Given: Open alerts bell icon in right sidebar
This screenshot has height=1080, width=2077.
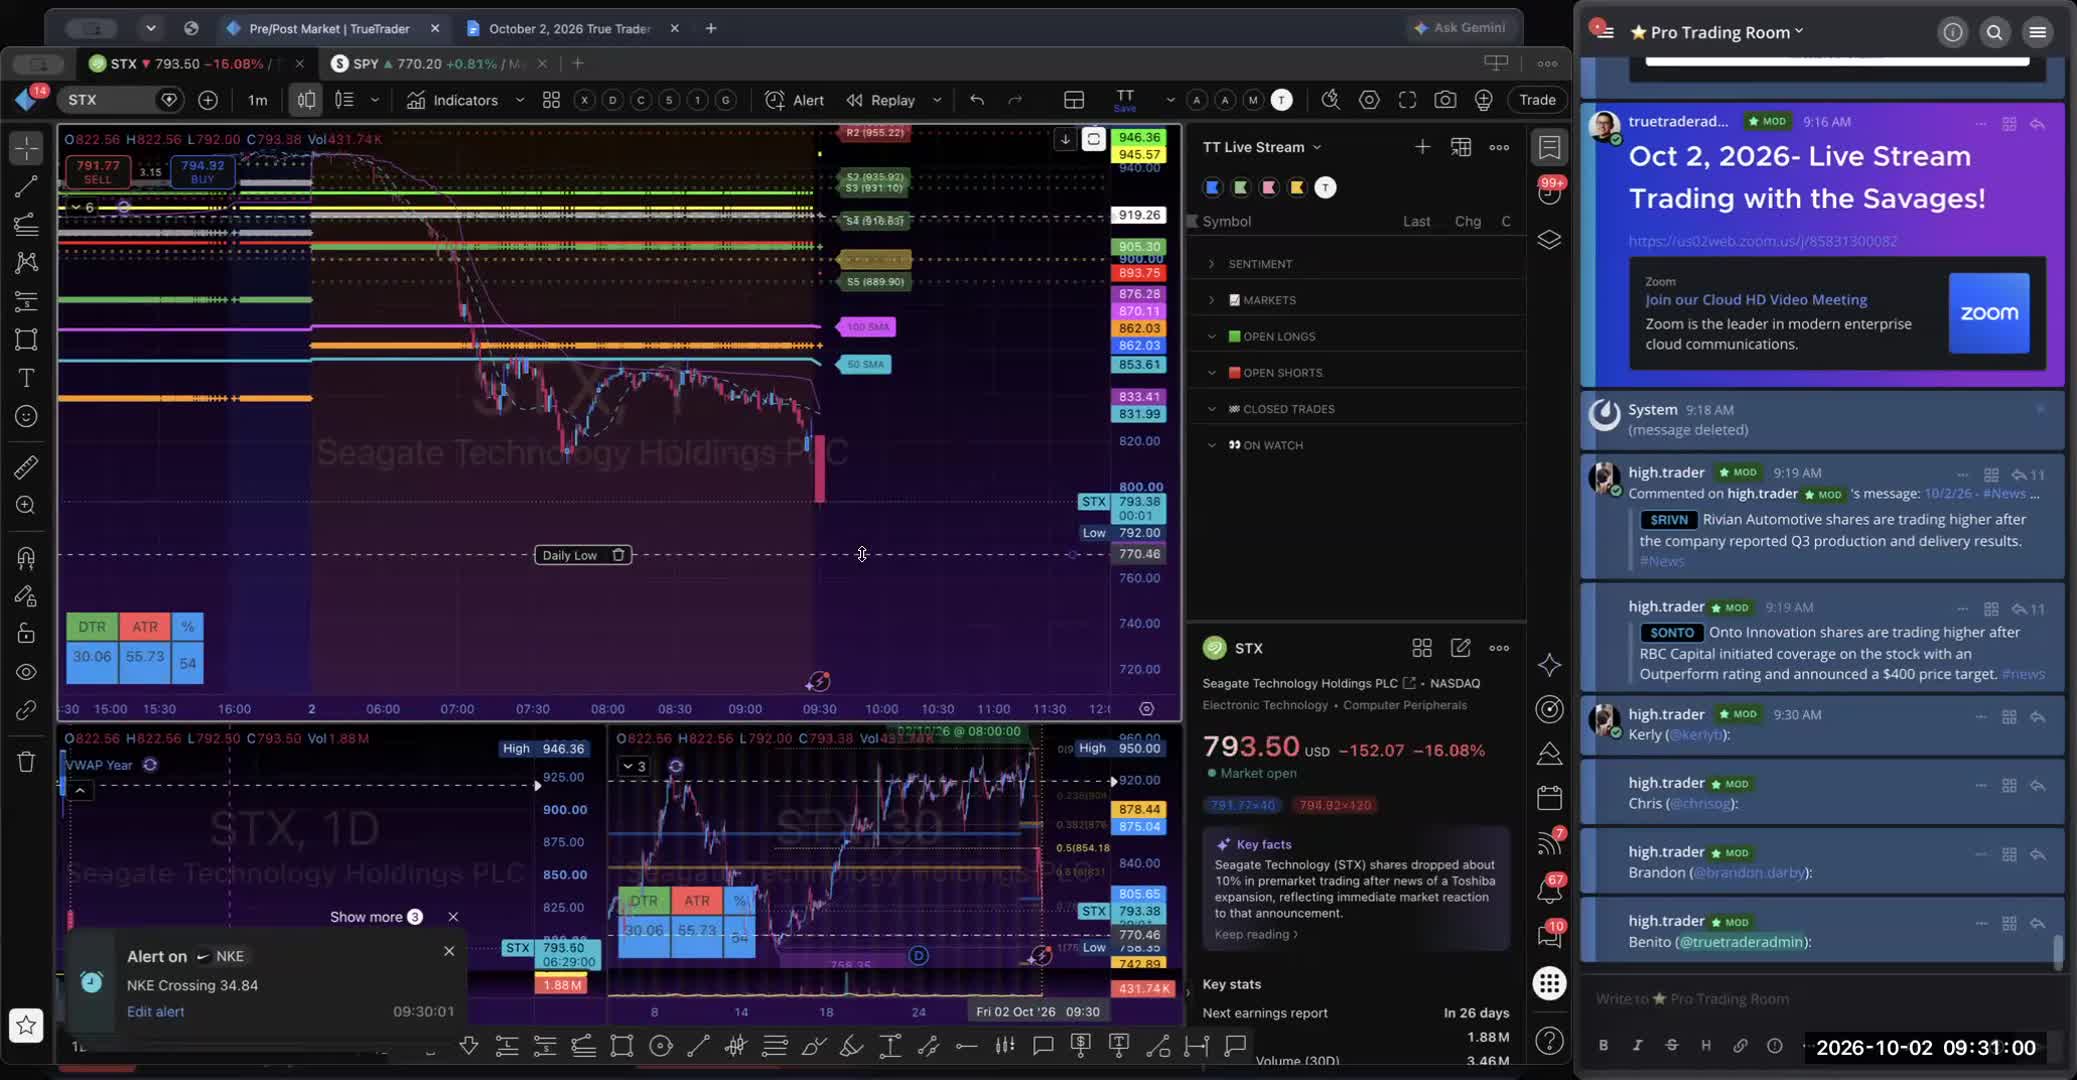Looking at the screenshot, I should pyautogui.click(x=1549, y=889).
